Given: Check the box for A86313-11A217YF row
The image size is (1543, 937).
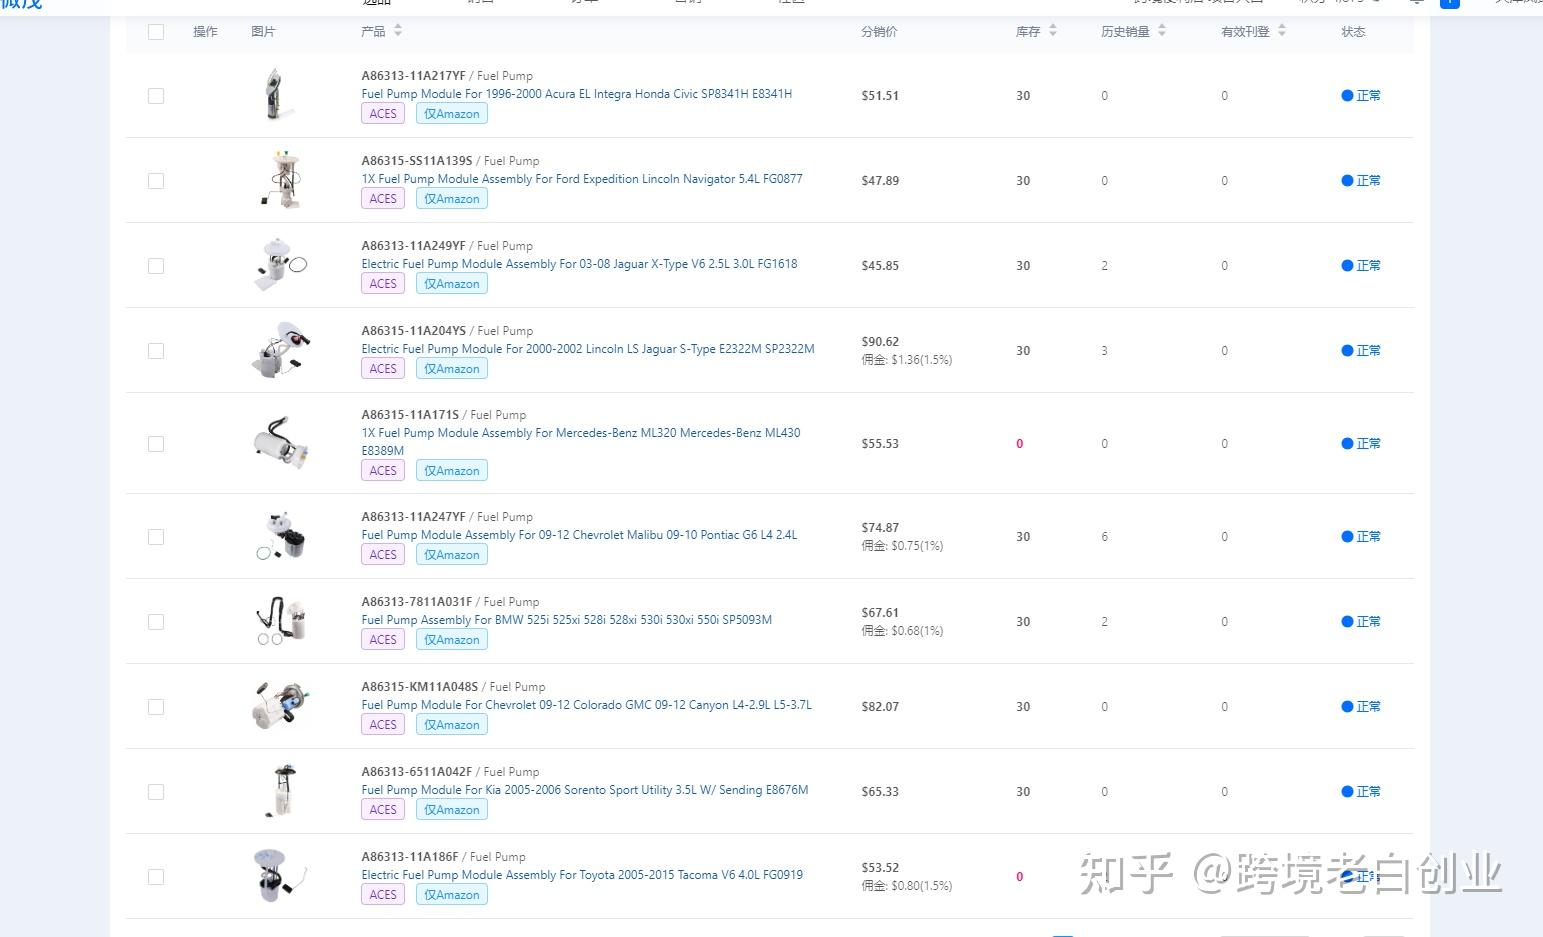Looking at the screenshot, I should click(x=156, y=96).
